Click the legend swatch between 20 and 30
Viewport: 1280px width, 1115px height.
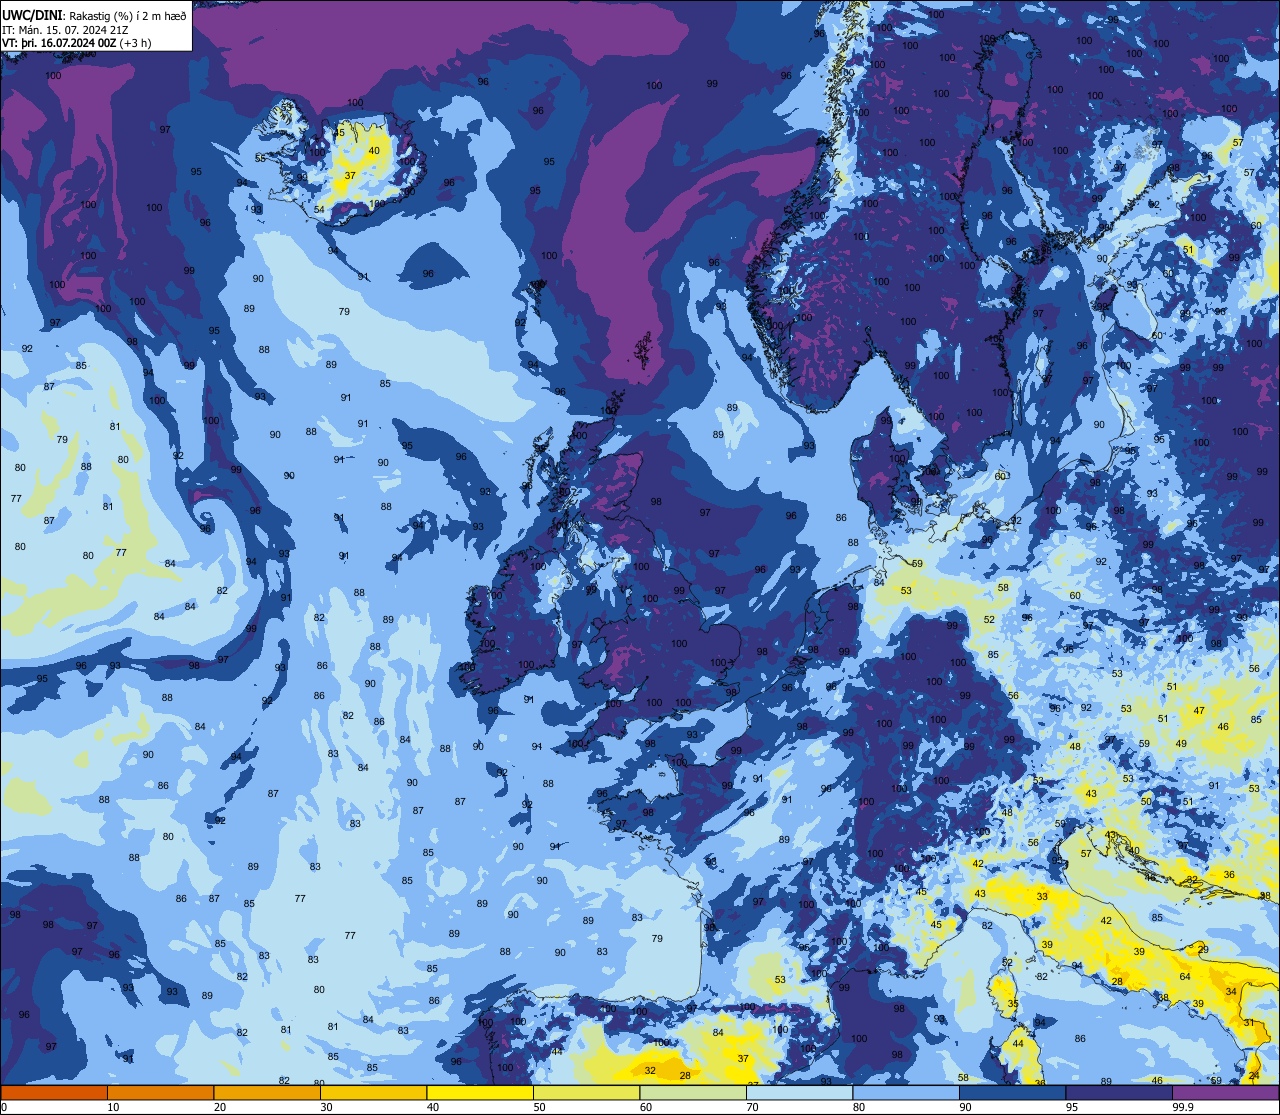coord(267,1093)
